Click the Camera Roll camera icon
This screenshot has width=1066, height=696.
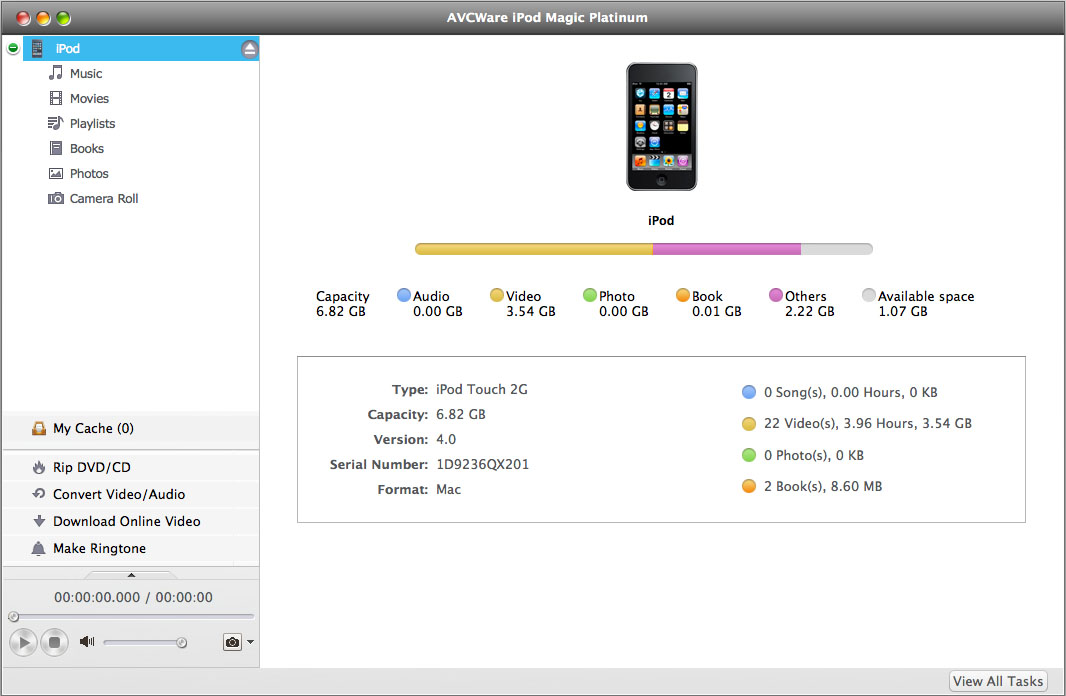coord(56,198)
